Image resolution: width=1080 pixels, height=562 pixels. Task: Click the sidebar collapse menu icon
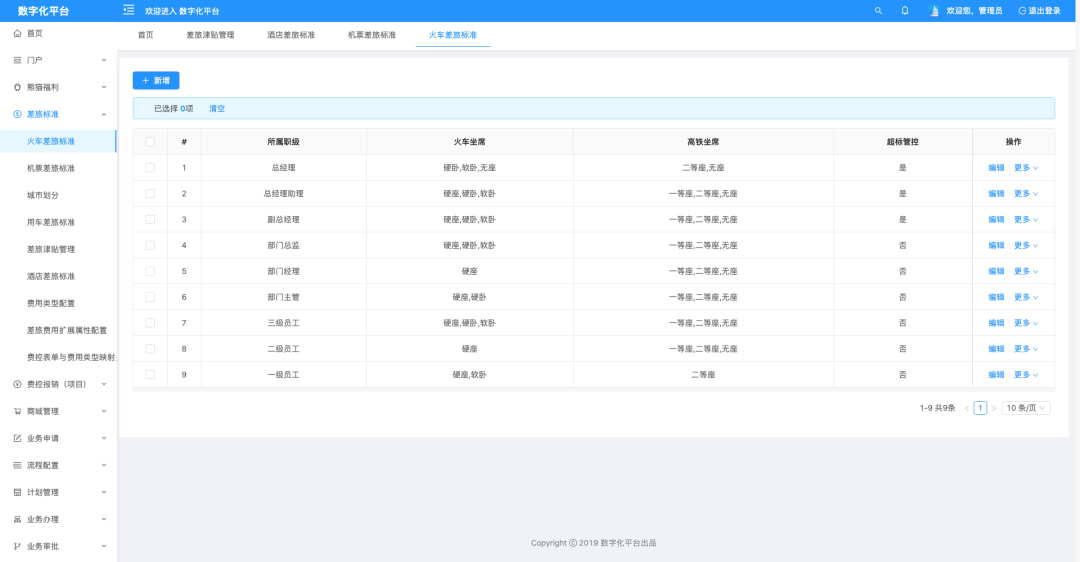(x=129, y=10)
